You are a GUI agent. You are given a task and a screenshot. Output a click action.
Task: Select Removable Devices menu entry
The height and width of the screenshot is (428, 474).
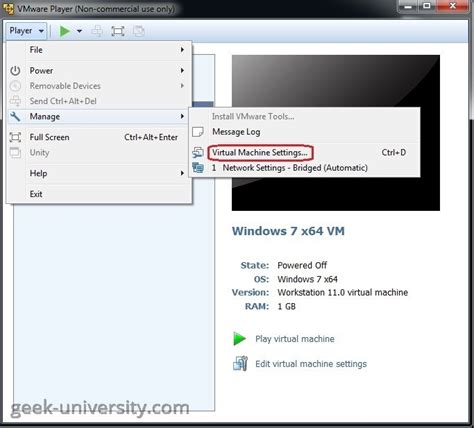point(99,86)
